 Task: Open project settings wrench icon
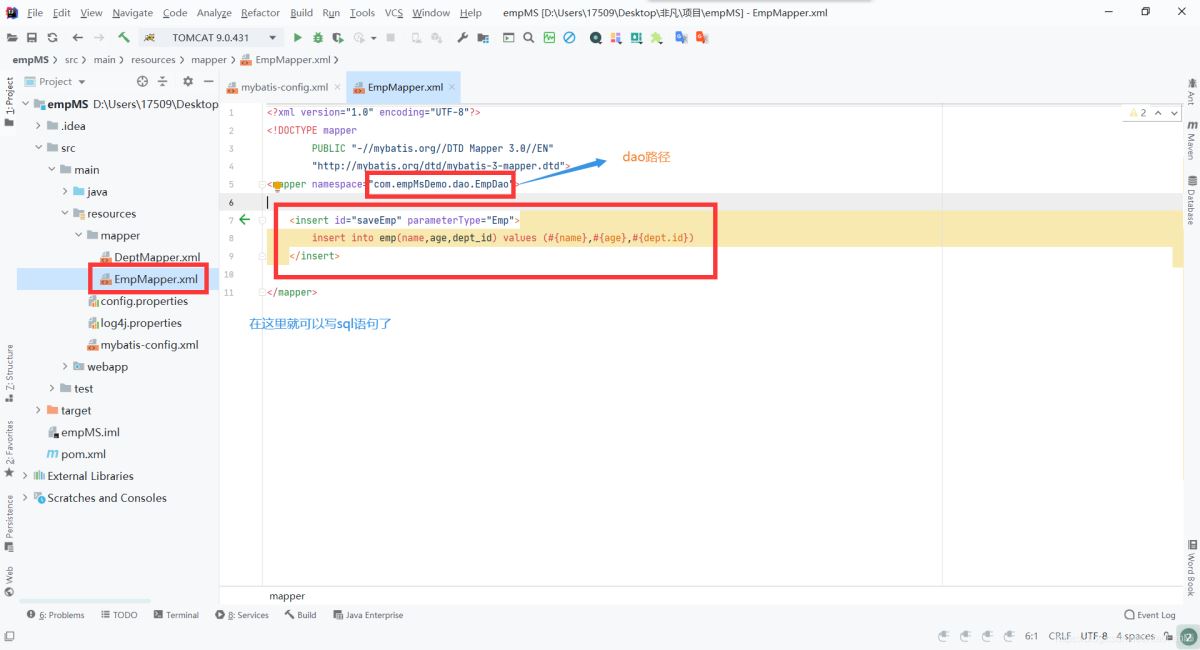click(x=462, y=38)
